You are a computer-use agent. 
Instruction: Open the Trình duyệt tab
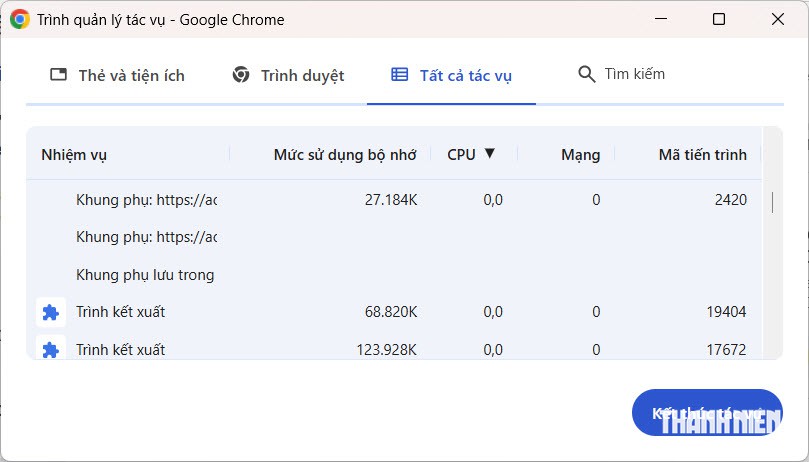288,75
